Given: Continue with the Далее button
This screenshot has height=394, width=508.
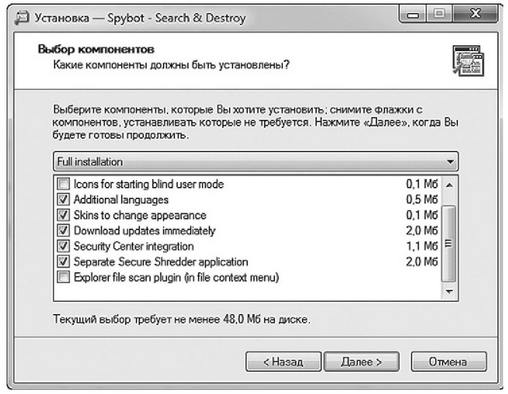Looking at the screenshot, I should [362, 362].
